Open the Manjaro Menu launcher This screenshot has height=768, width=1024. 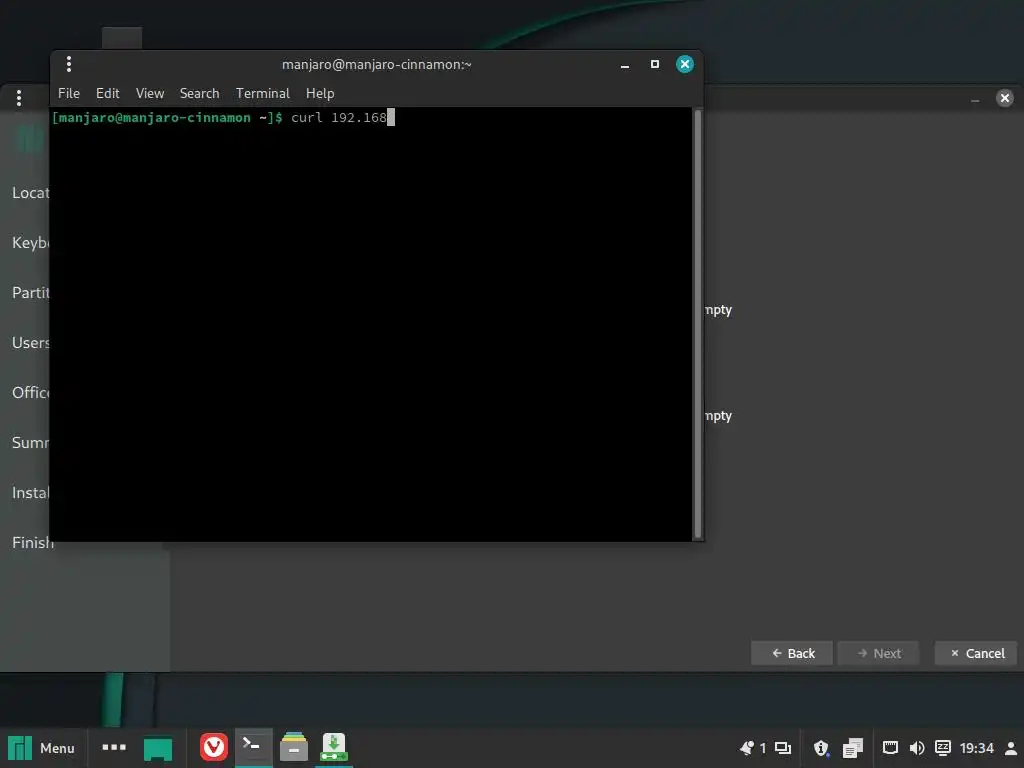click(x=41, y=748)
